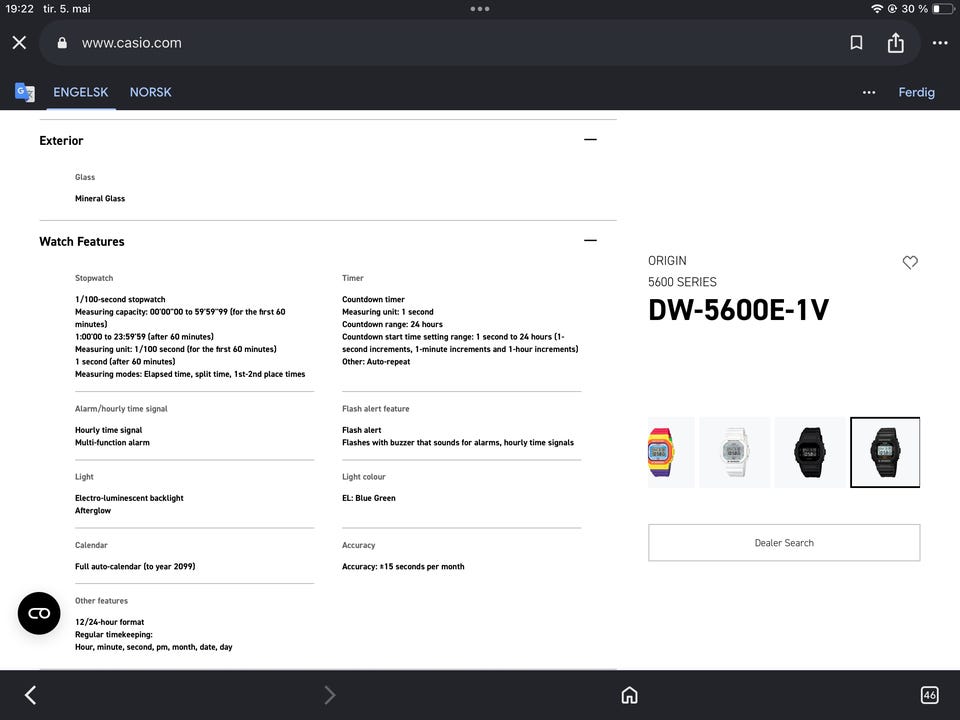
Task: Bookmark this page with bookmark icon
Action: point(857,43)
